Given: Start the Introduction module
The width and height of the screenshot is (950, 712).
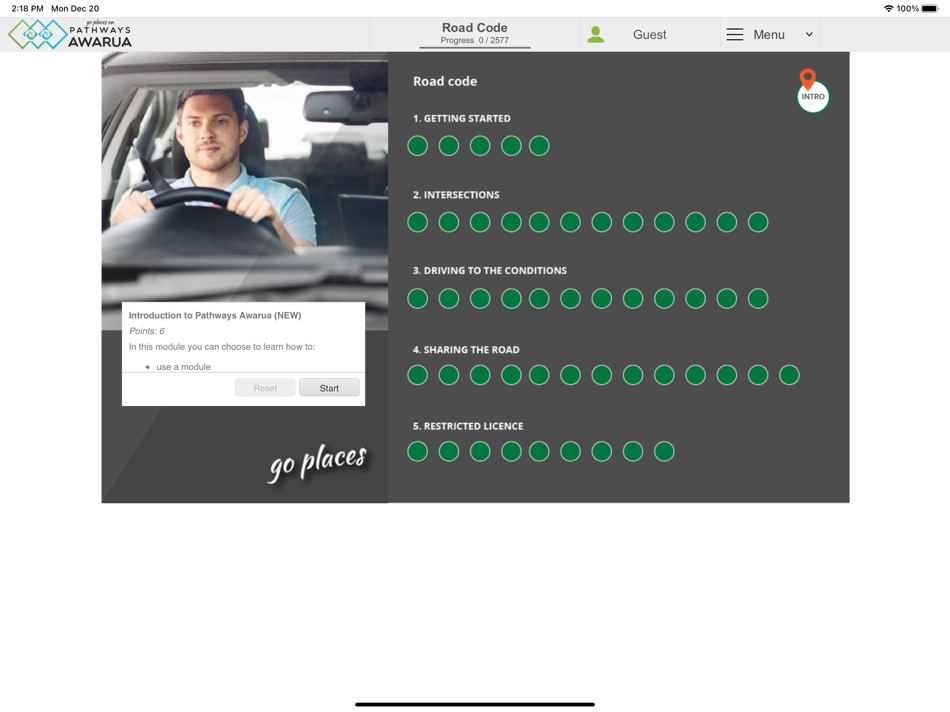Looking at the screenshot, I should [329, 388].
